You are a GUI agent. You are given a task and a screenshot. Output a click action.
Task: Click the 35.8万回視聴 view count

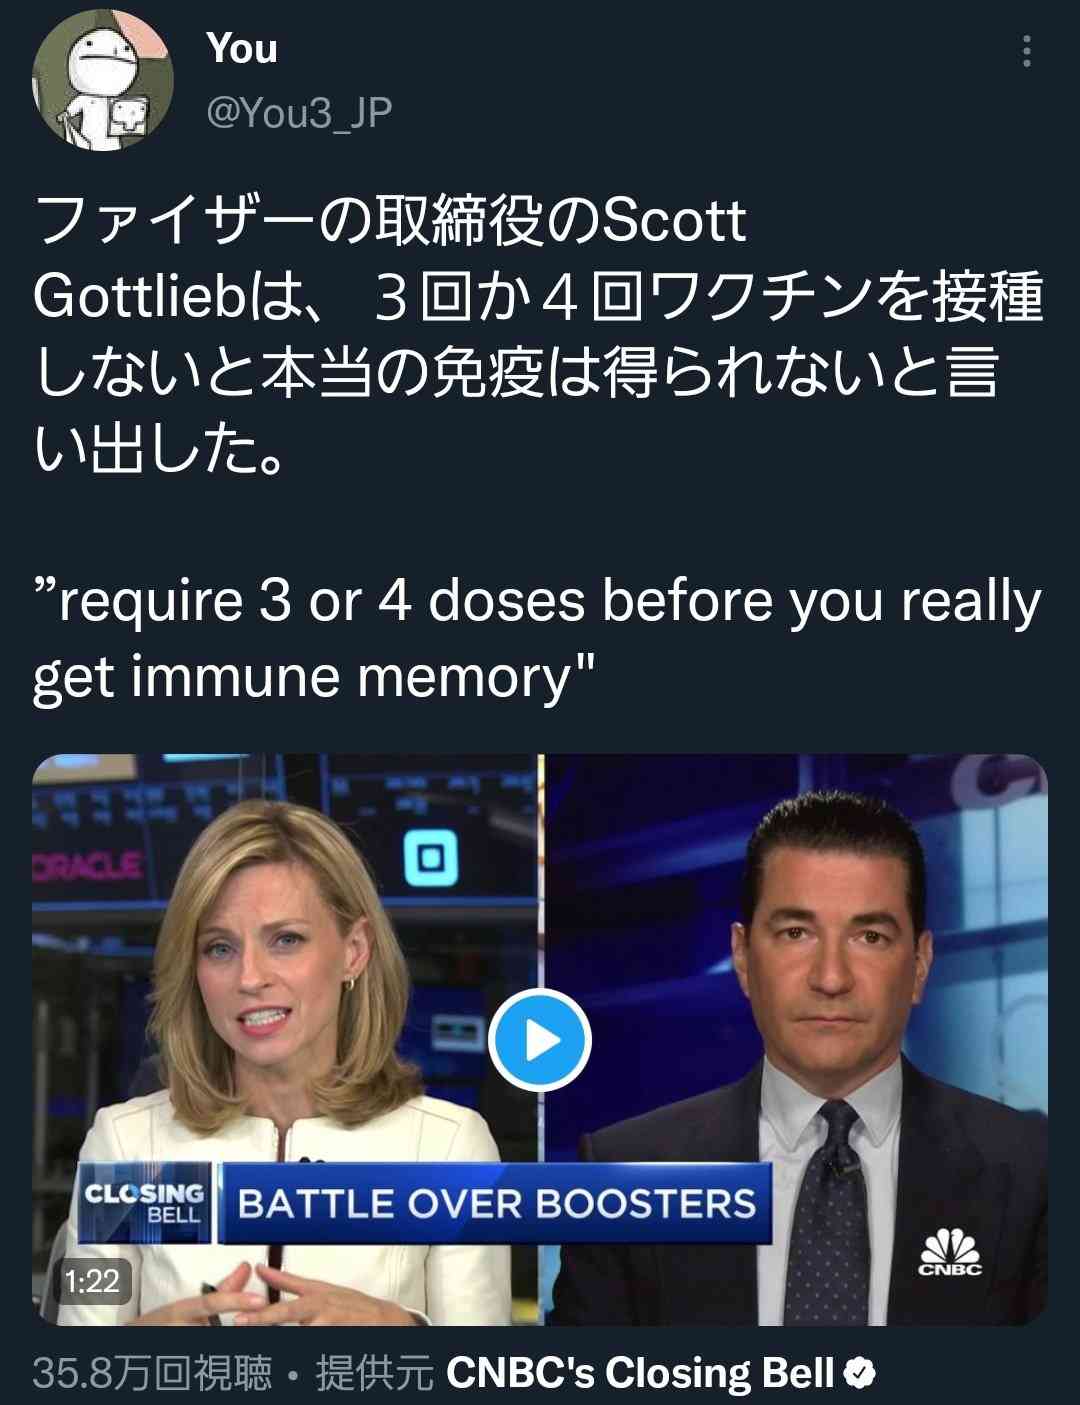[x=152, y=1373]
